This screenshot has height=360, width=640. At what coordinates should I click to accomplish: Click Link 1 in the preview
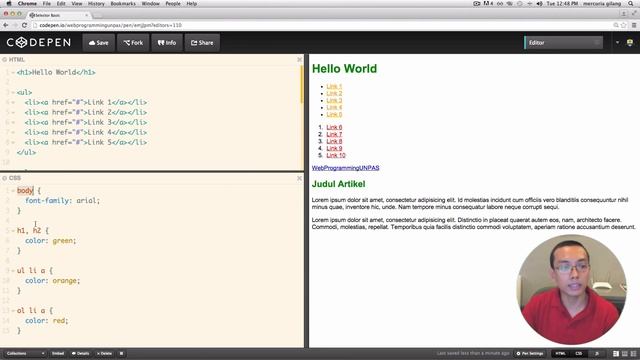coord(334,86)
